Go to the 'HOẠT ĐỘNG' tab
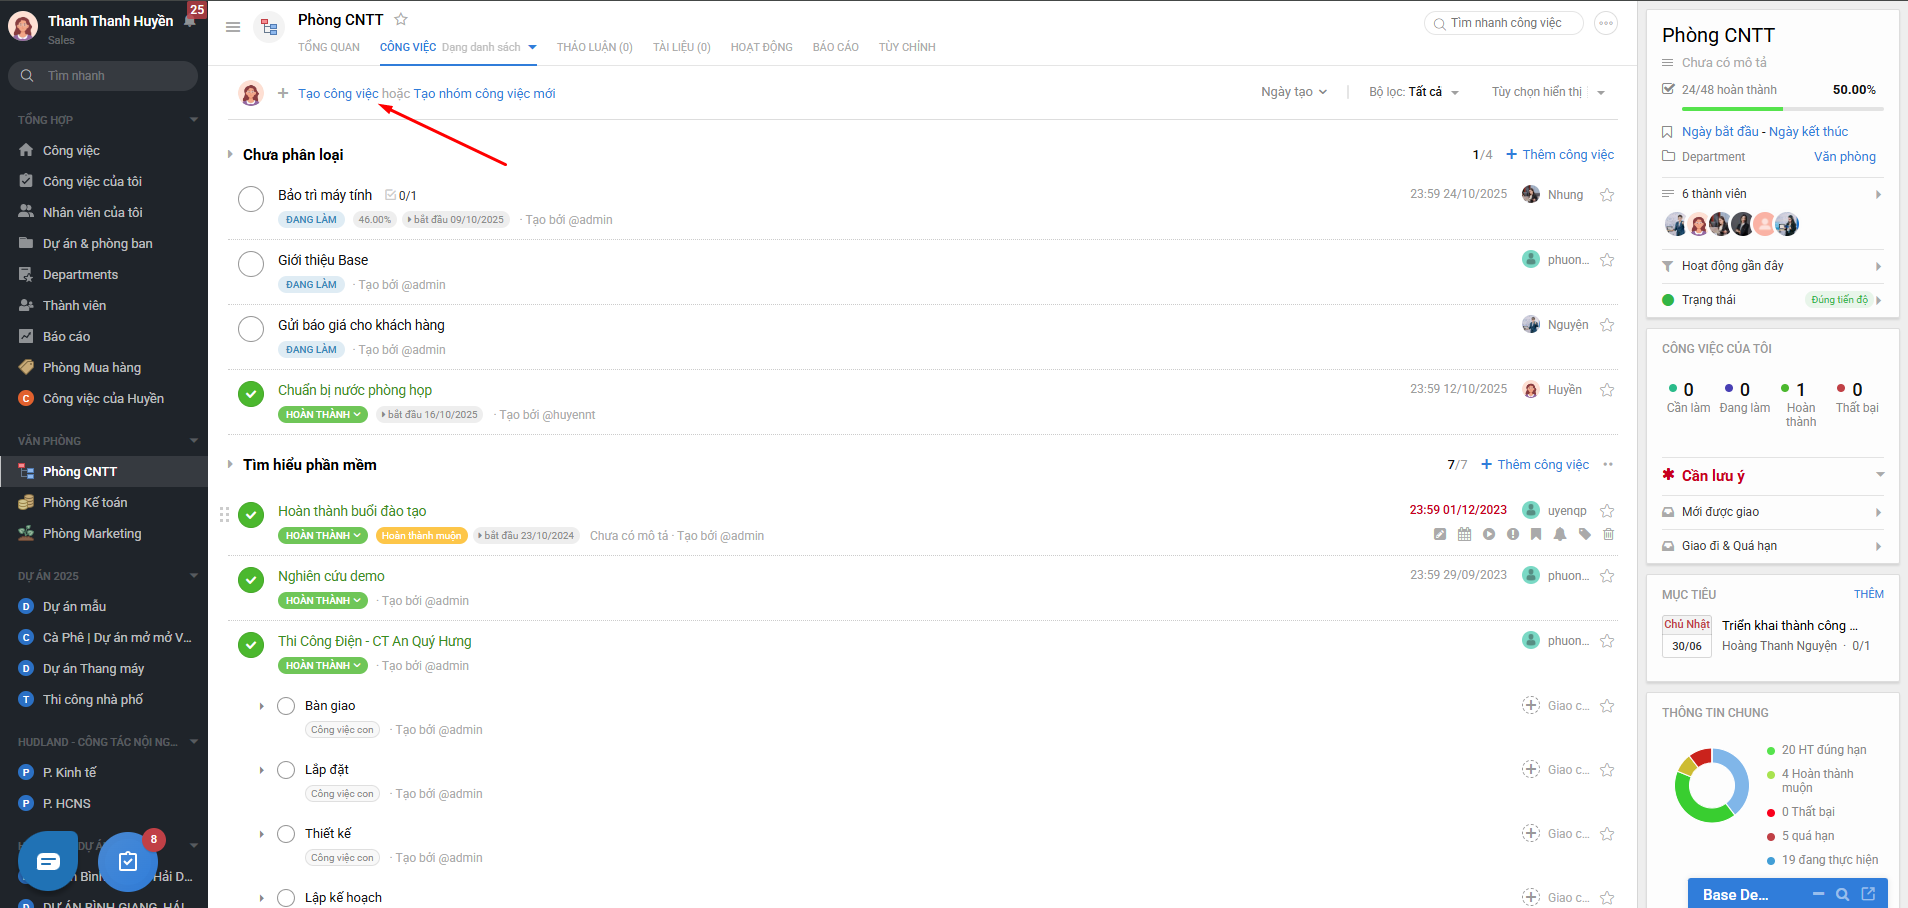Viewport: 1908px width, 908px height. [762, 47]
